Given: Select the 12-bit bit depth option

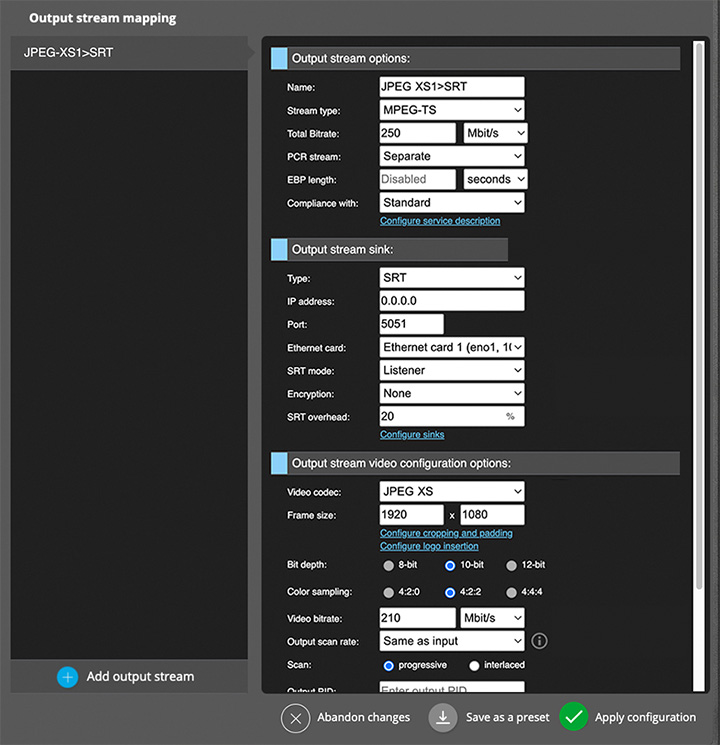Looking at the screenshot, I should [512, 565].
